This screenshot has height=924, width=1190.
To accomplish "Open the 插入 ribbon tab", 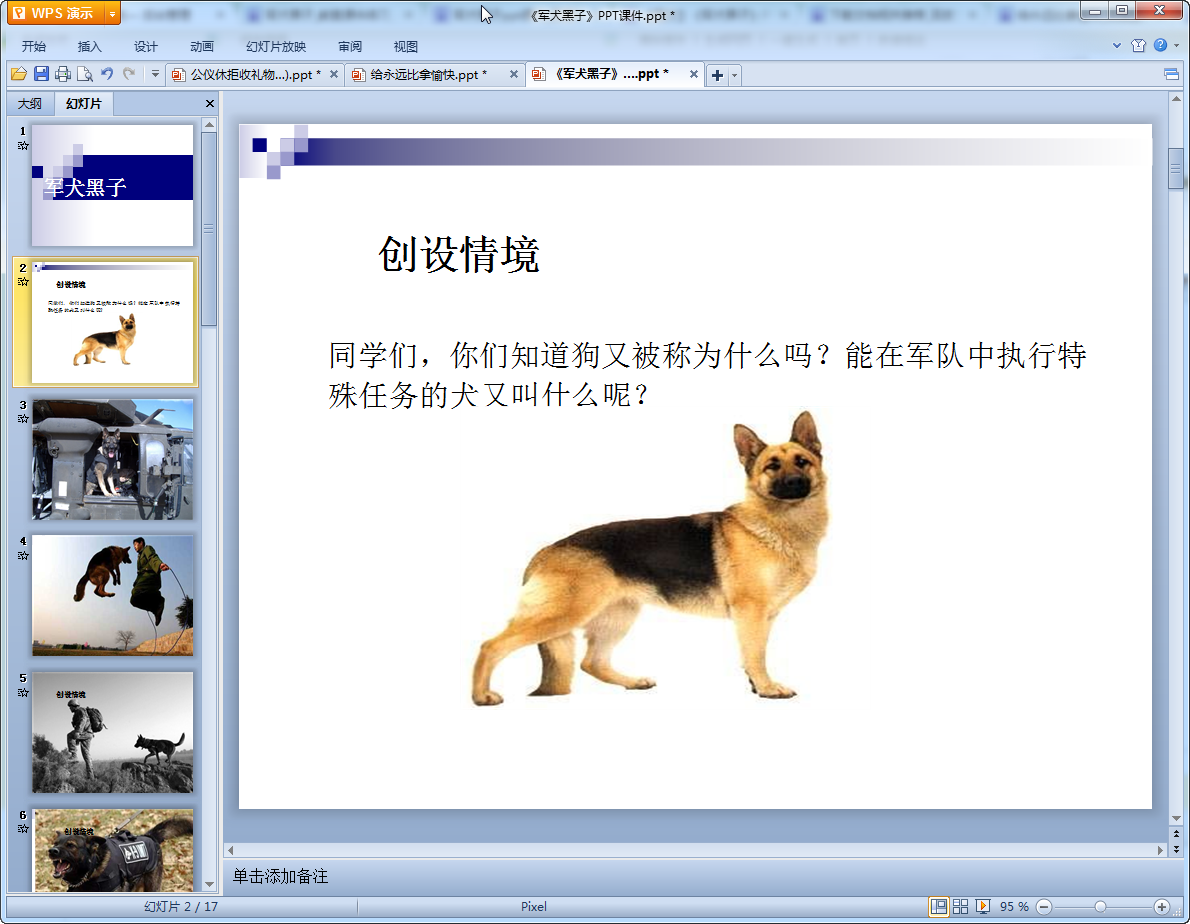I will tap(90, 46).
